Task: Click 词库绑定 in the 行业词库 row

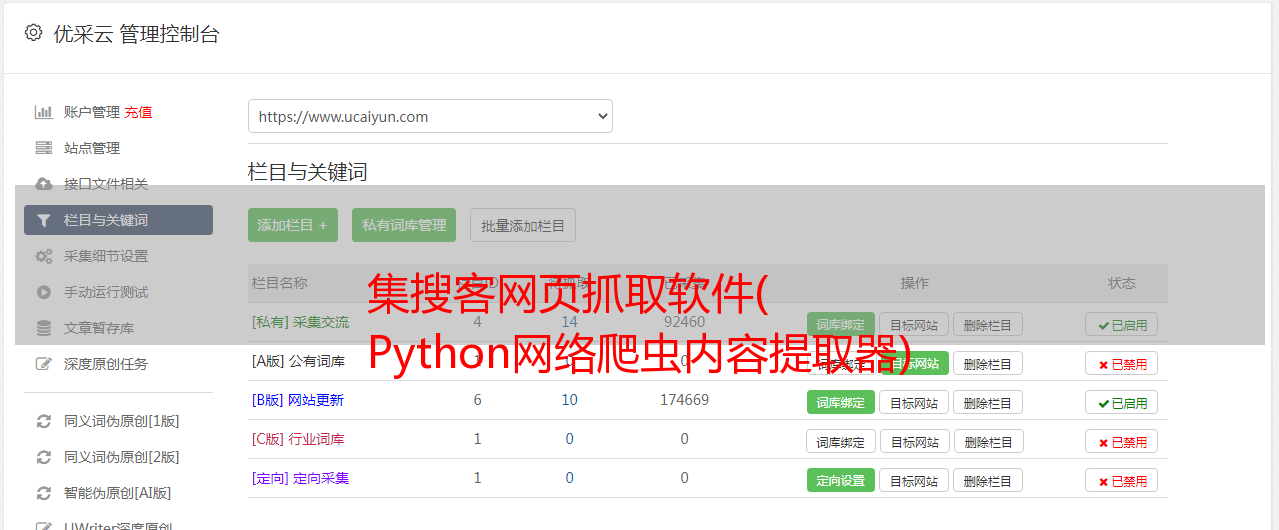Action: (x=841, y=441)
